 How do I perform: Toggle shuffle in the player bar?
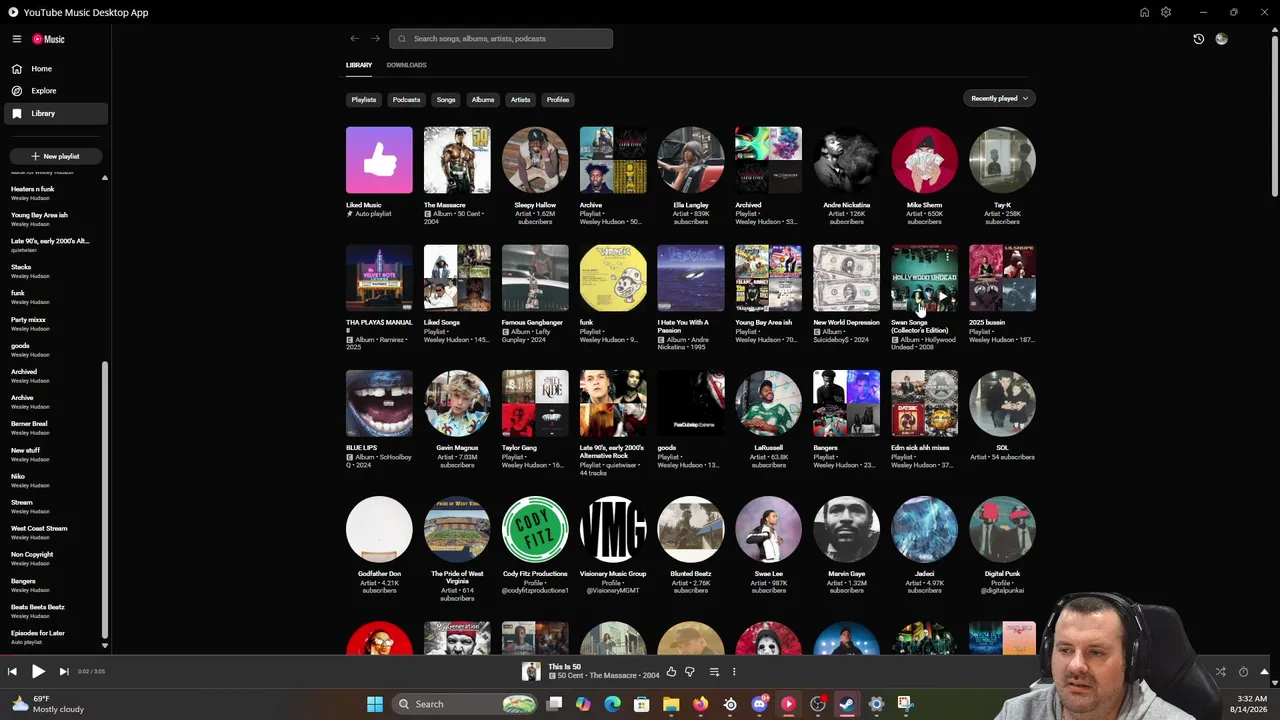coord(1220,672)
